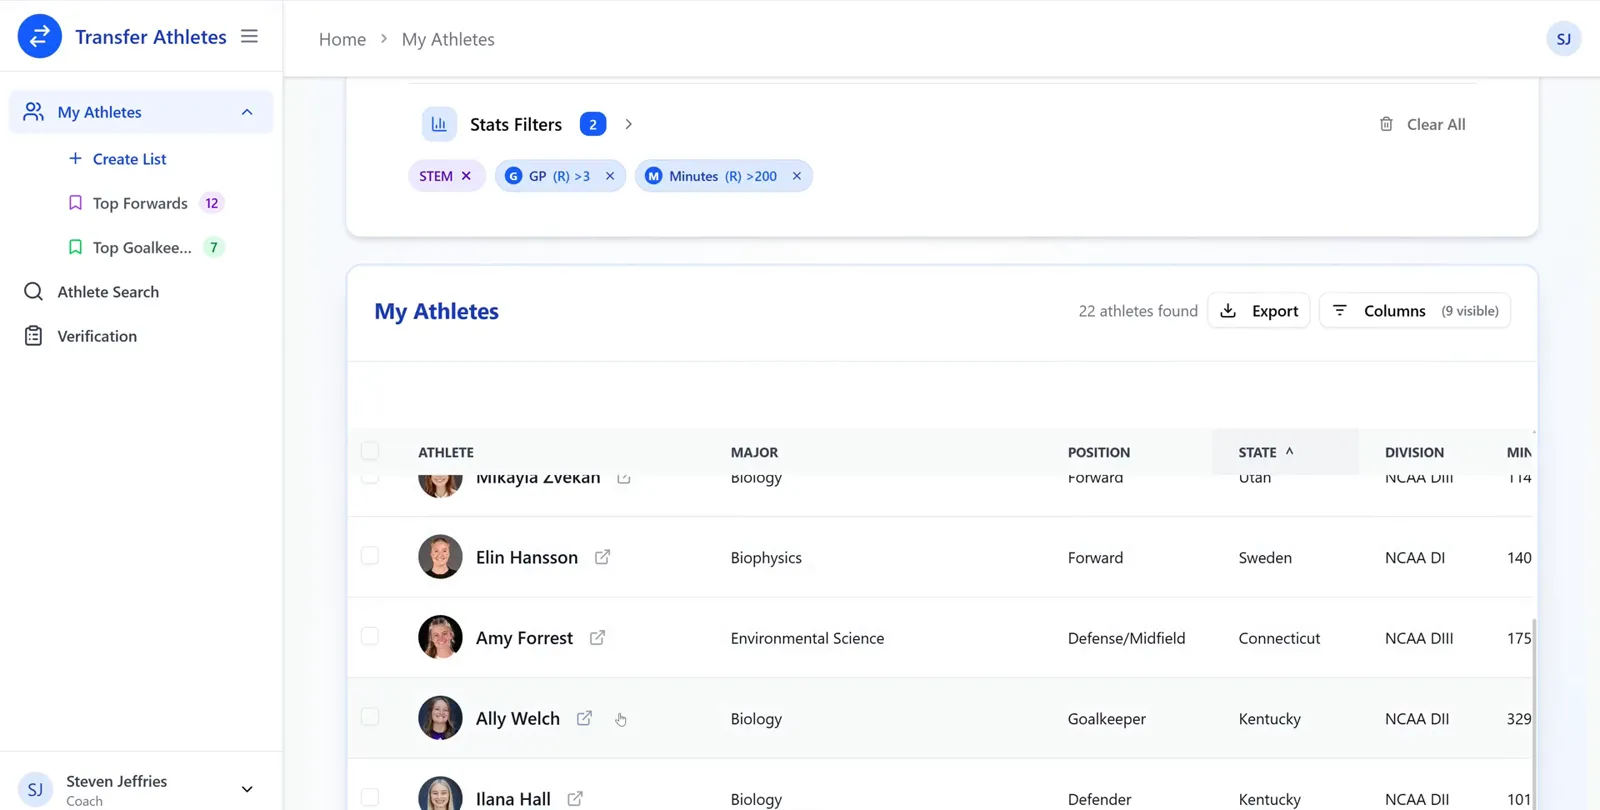Click the Top Forwards bookmark icon

coord(75,203)
